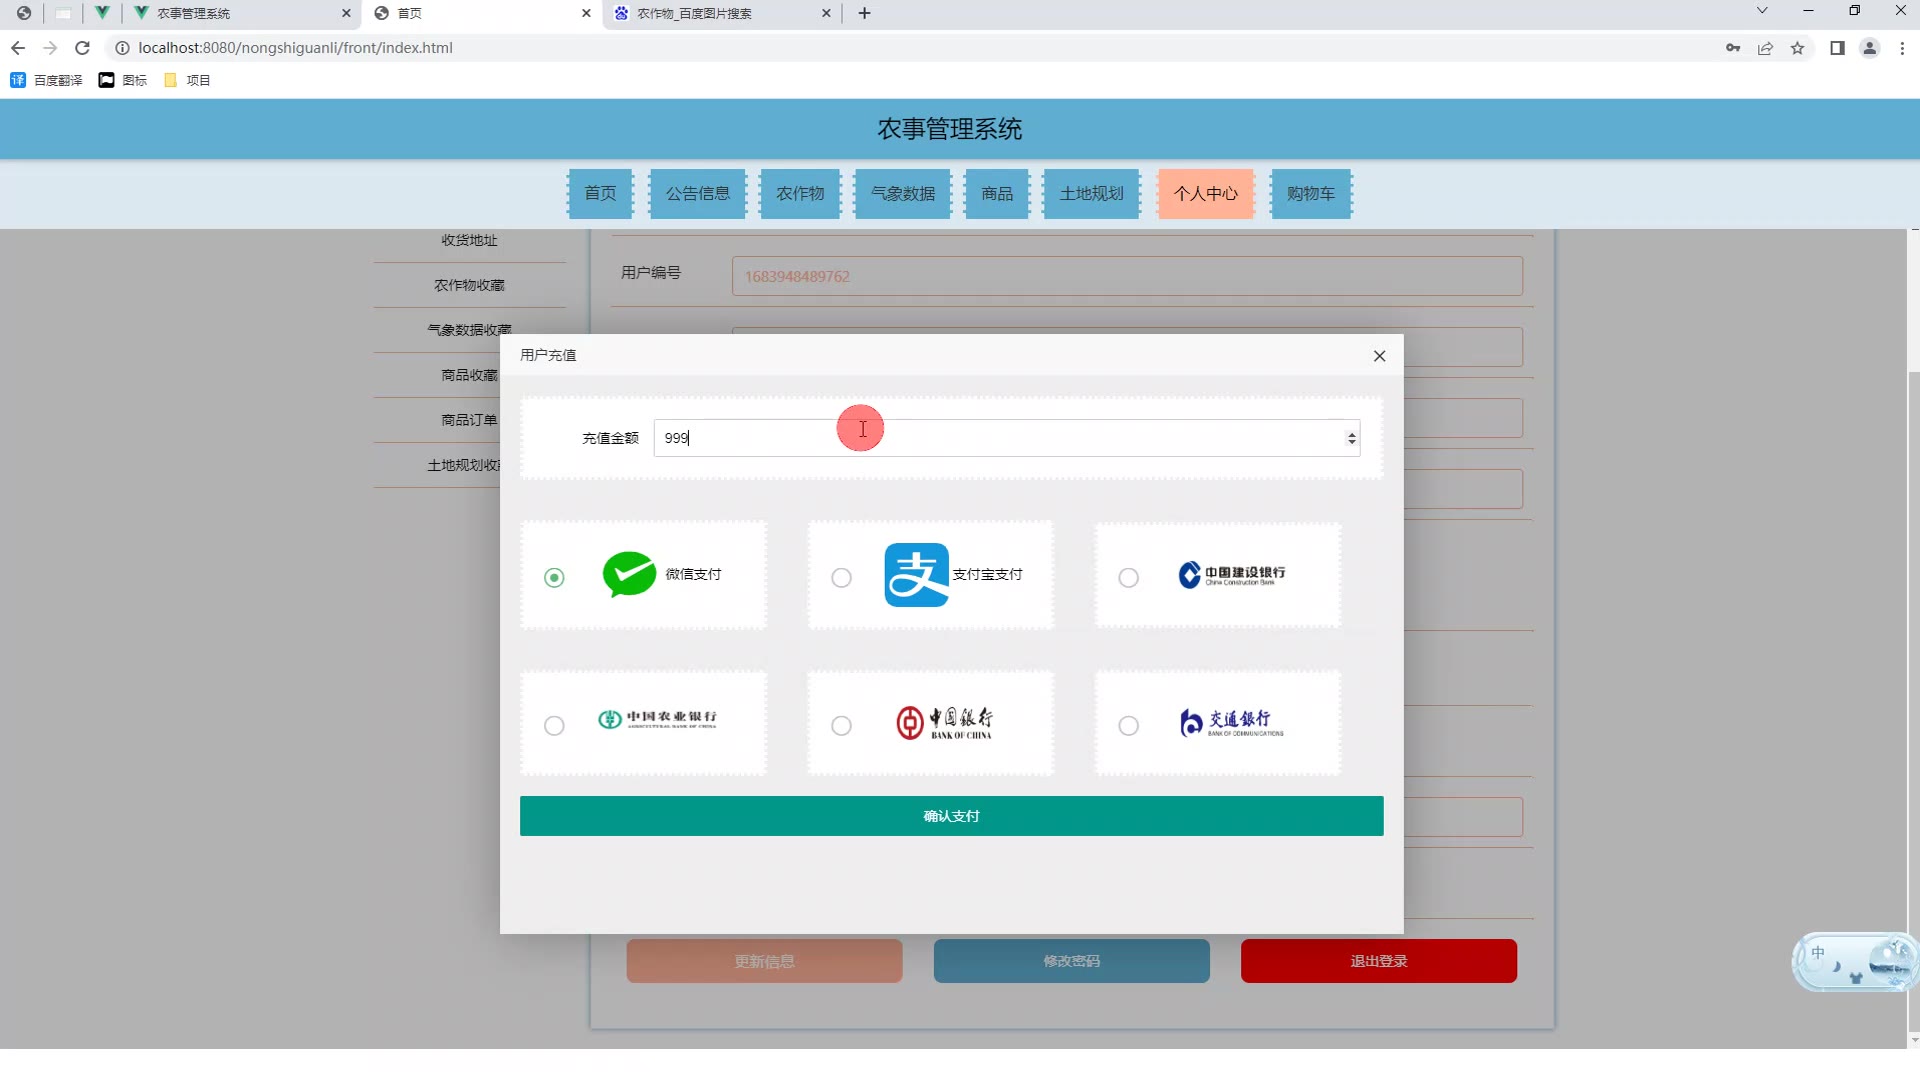The image size is (1920, 1072).
Task: Open the 土地规划 navigation tab
Action: tap(1092, 193)
